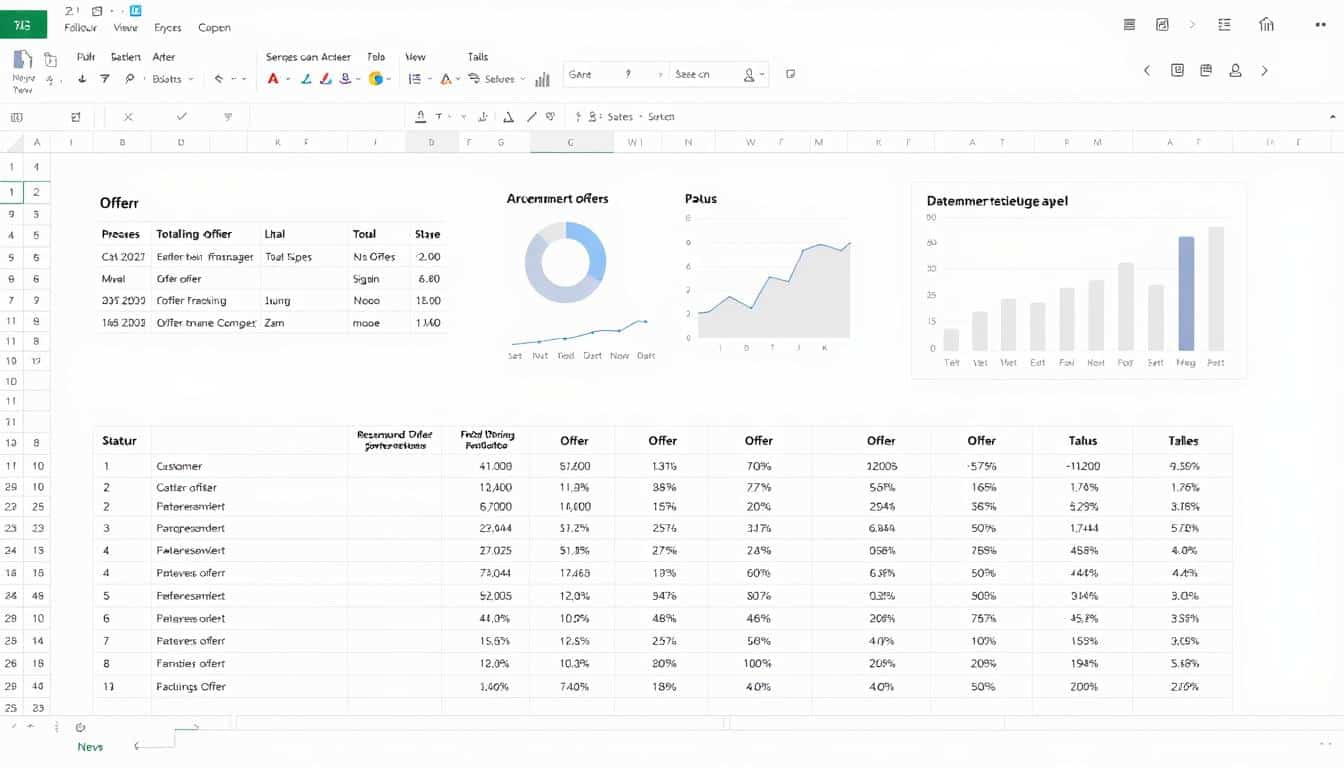Click the Arcemmert offers donut chart
The image size is (1344, 768).
(566, 263)
